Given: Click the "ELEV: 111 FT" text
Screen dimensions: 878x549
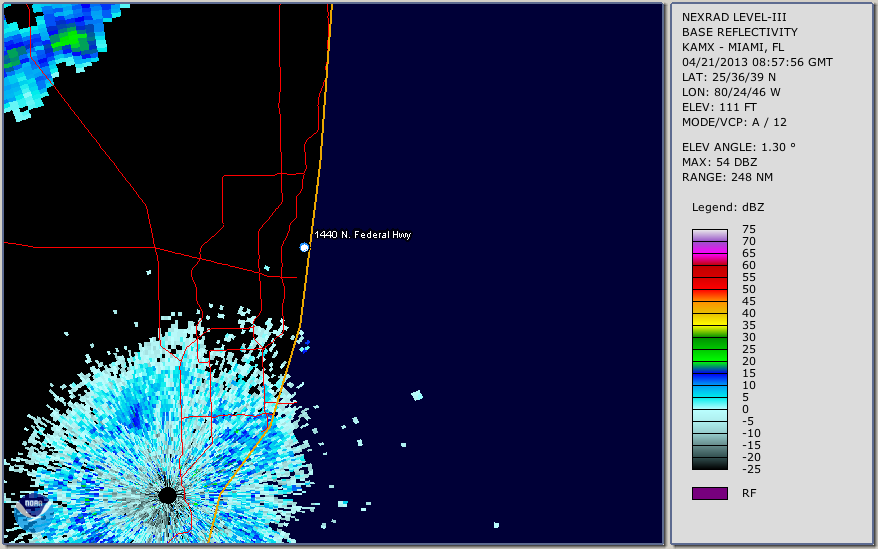Looking at the screenshot, I should [x=720, y=107].
